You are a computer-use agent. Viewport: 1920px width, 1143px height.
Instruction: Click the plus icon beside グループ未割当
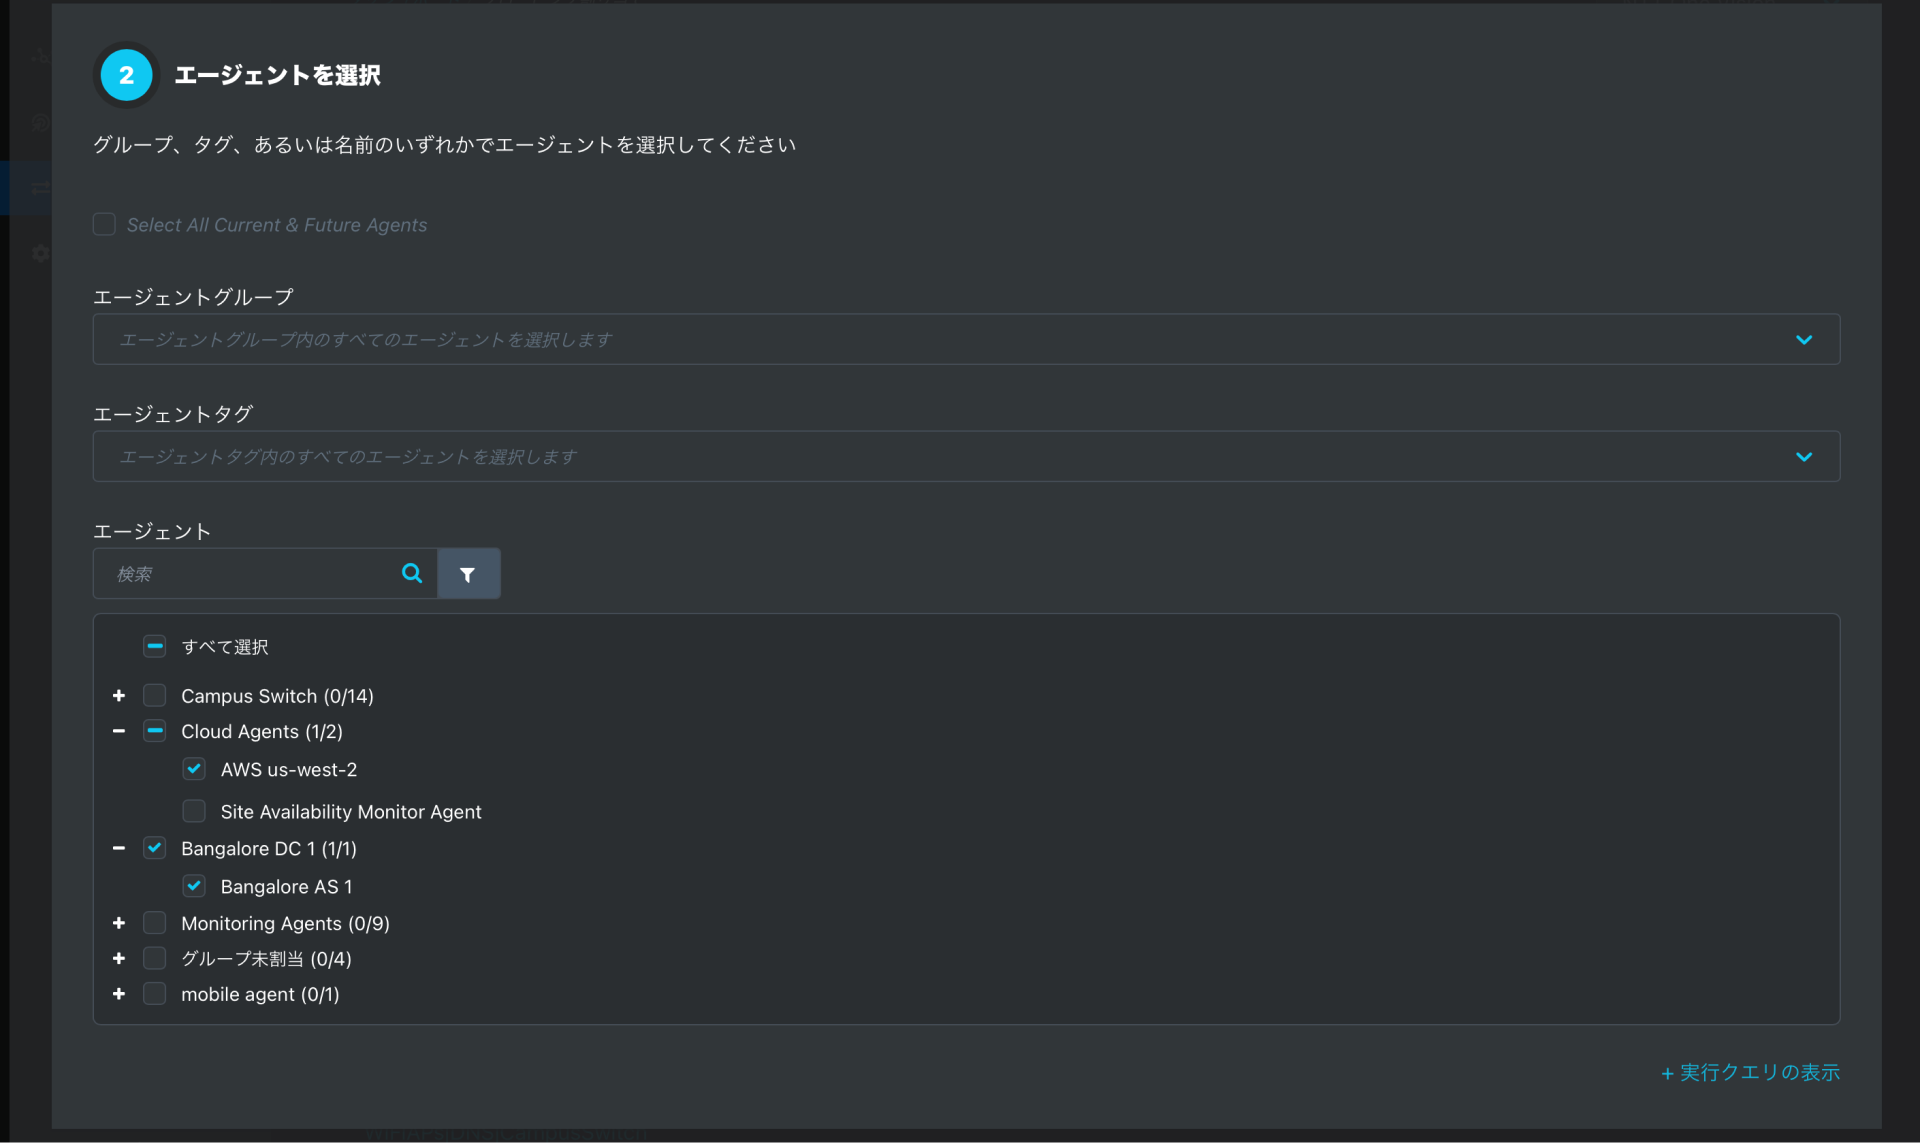click(x=119, y=959)
